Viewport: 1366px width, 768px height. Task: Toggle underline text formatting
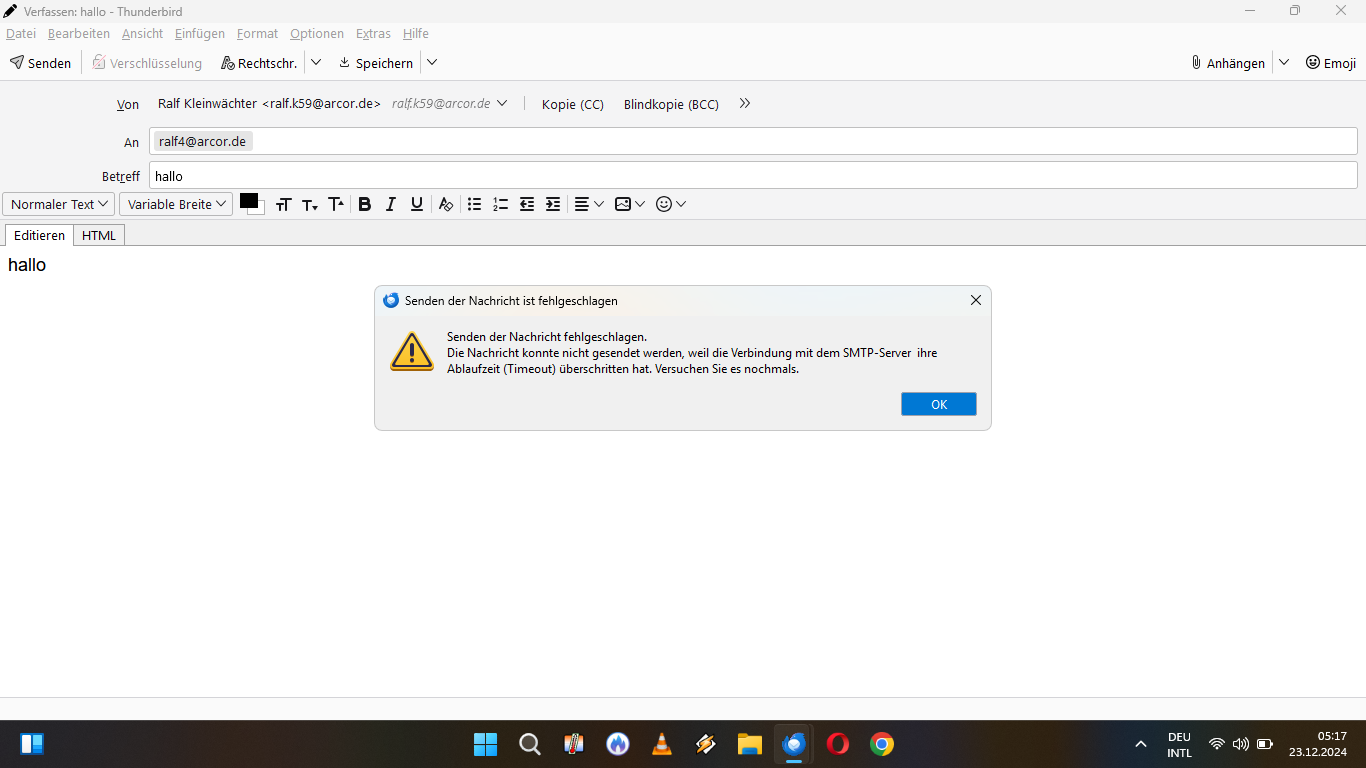(417, 204)
